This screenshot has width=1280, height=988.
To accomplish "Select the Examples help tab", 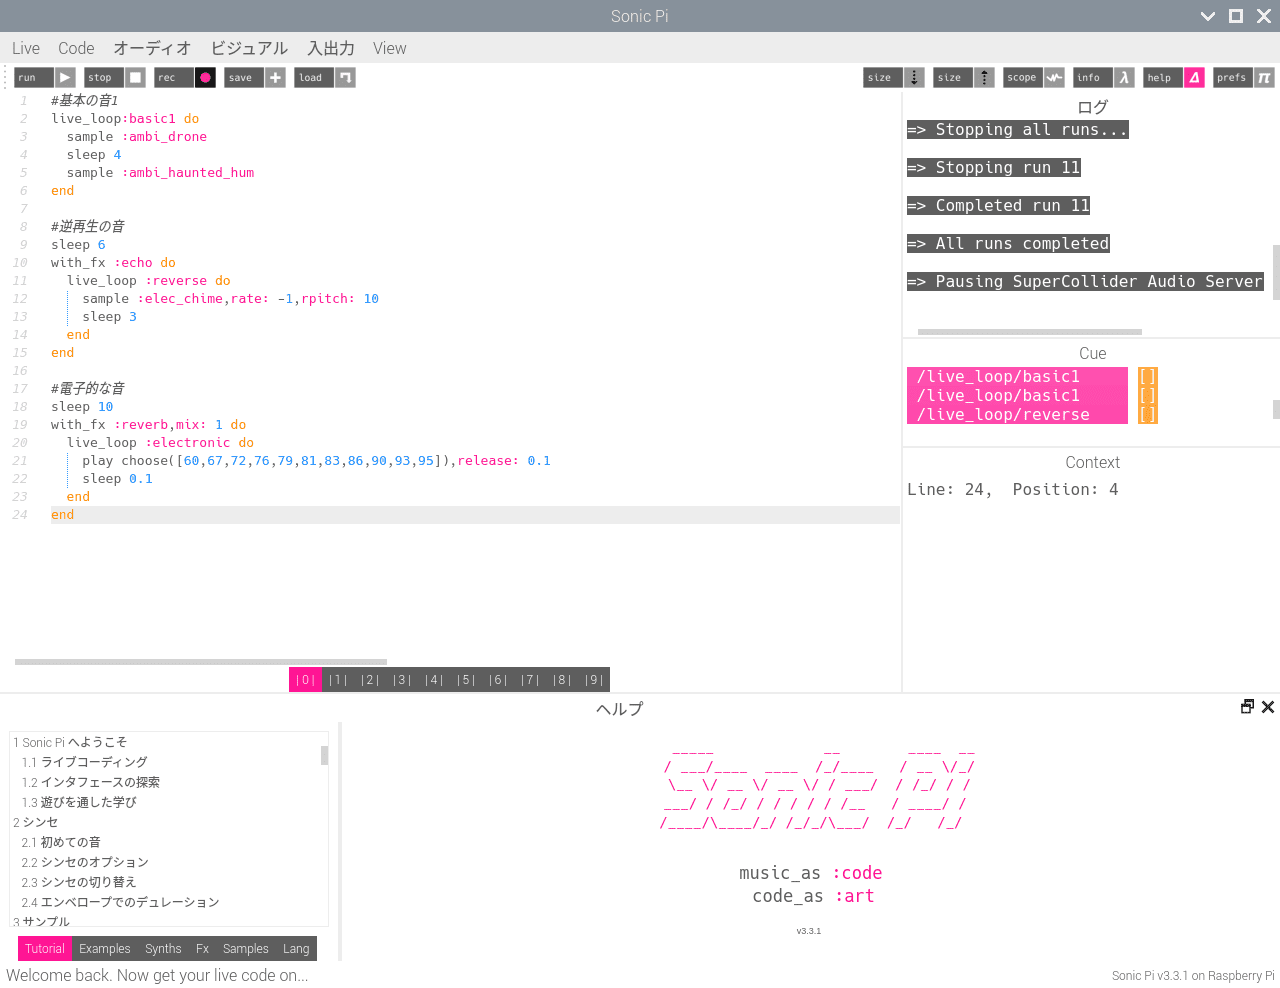I will 105,949.
